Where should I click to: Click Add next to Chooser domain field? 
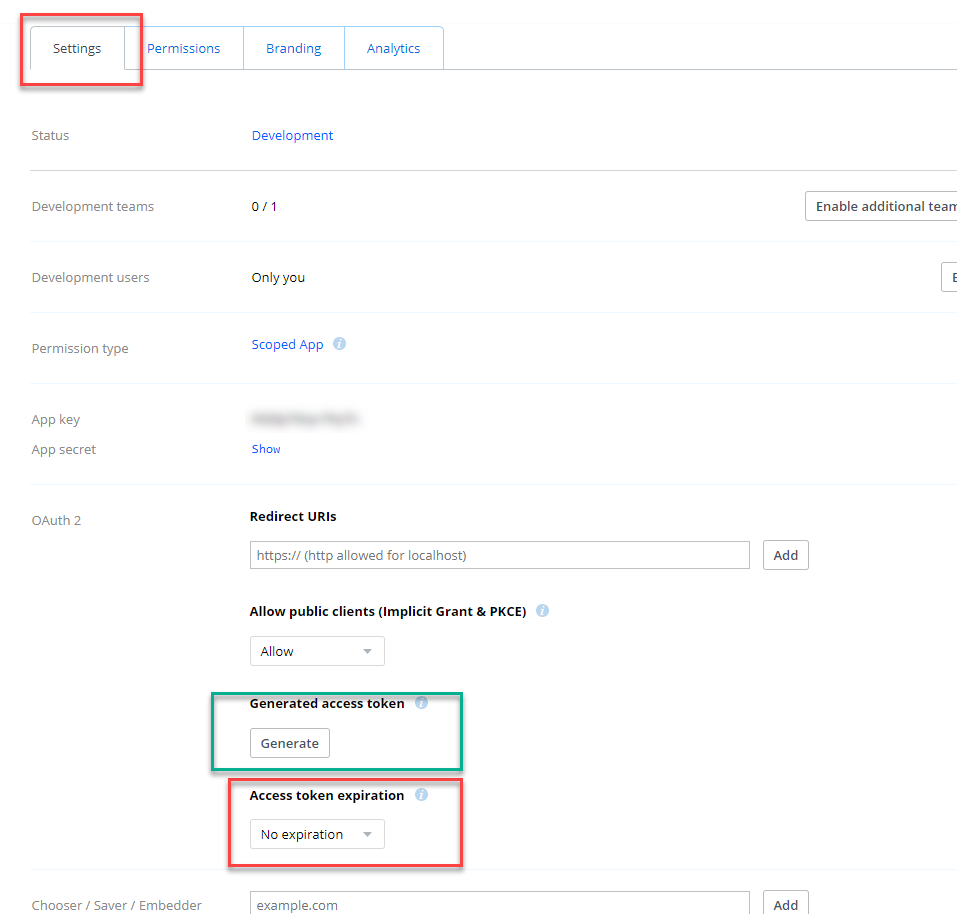tap(785, 904)
